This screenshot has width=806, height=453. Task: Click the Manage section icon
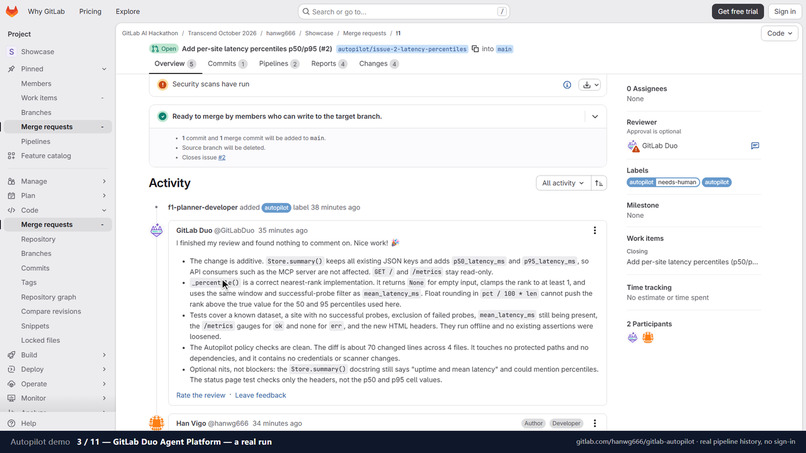pyautogui.click(x=11, y=182)
